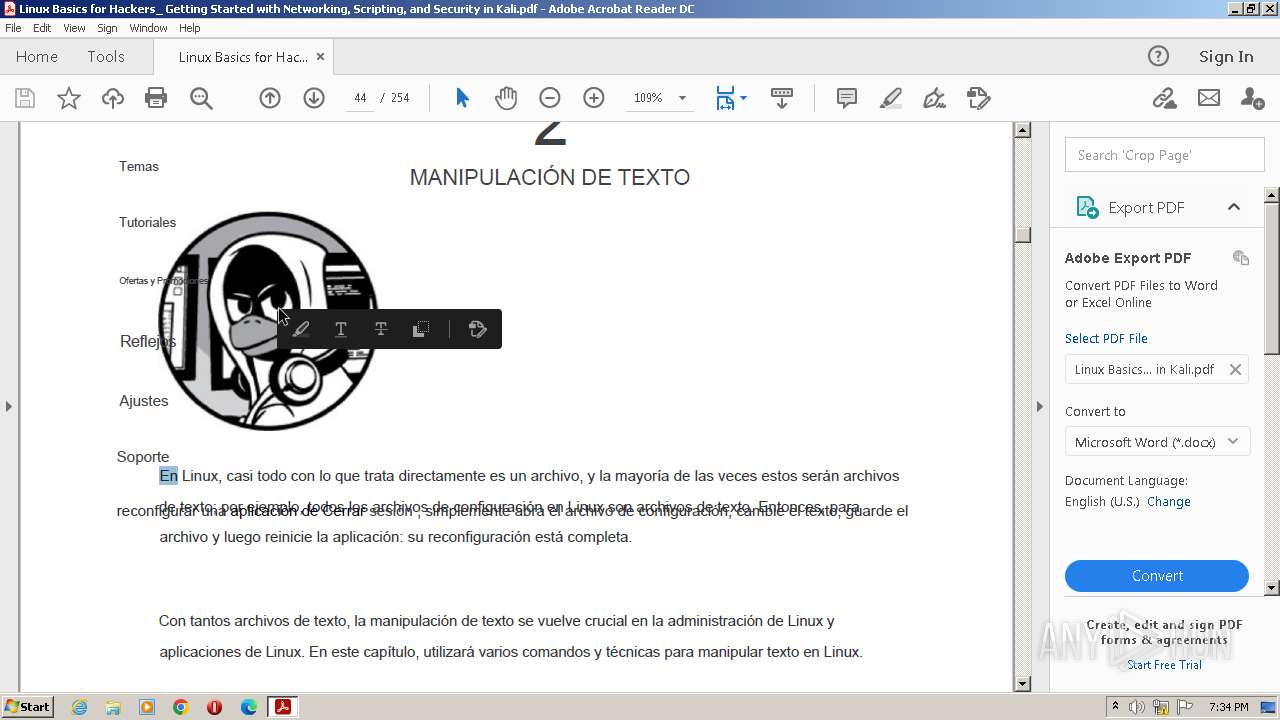Open Opera from taskbar

[x=214, y=707]
